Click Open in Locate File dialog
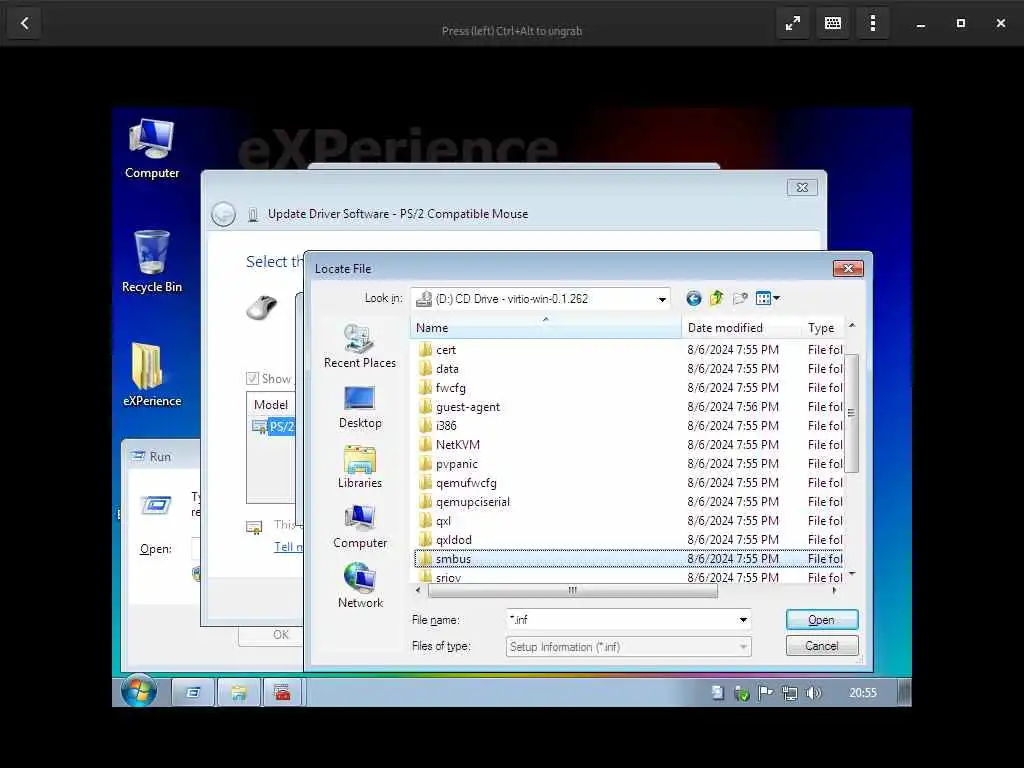 click(822, 620)
